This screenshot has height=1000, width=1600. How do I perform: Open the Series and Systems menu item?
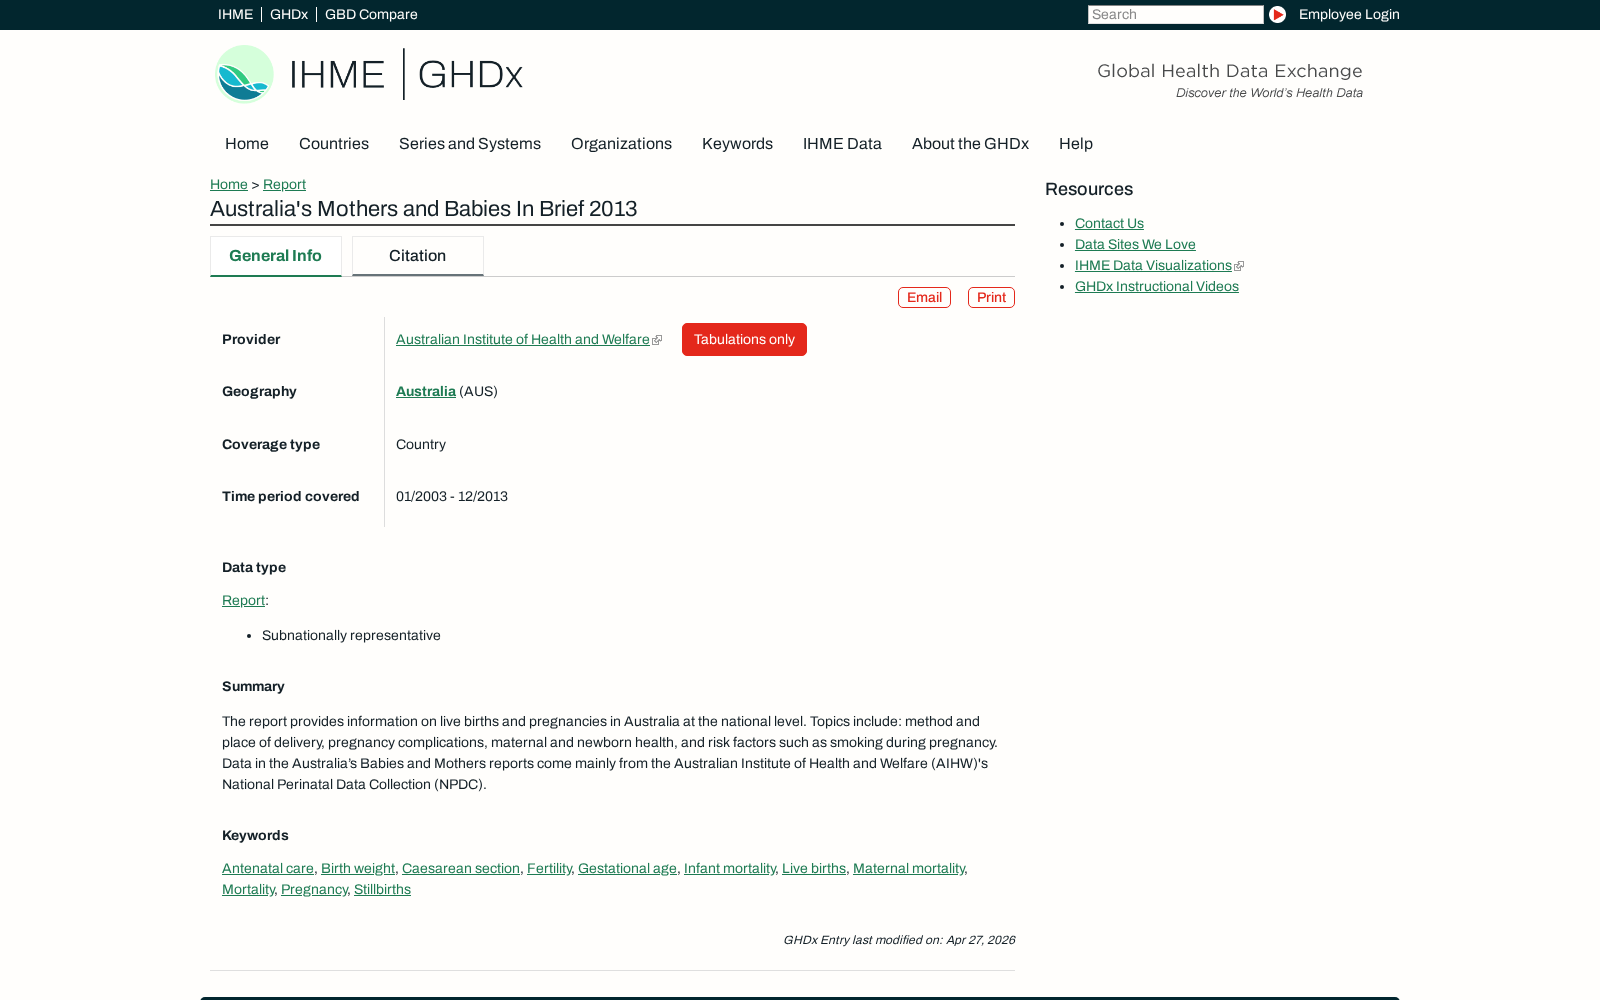470,144
